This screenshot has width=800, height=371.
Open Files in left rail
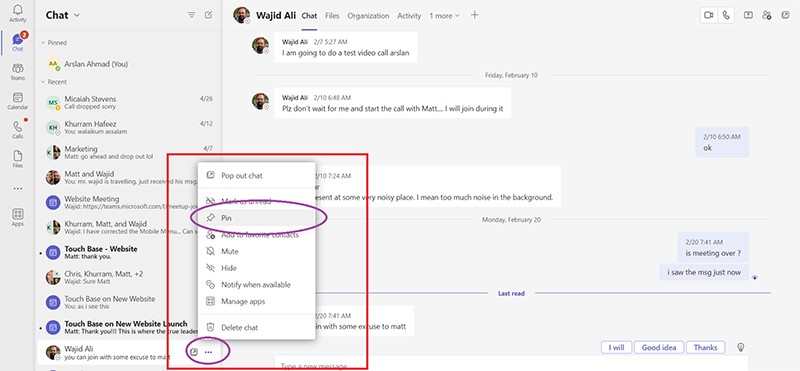tap(17, 159)
